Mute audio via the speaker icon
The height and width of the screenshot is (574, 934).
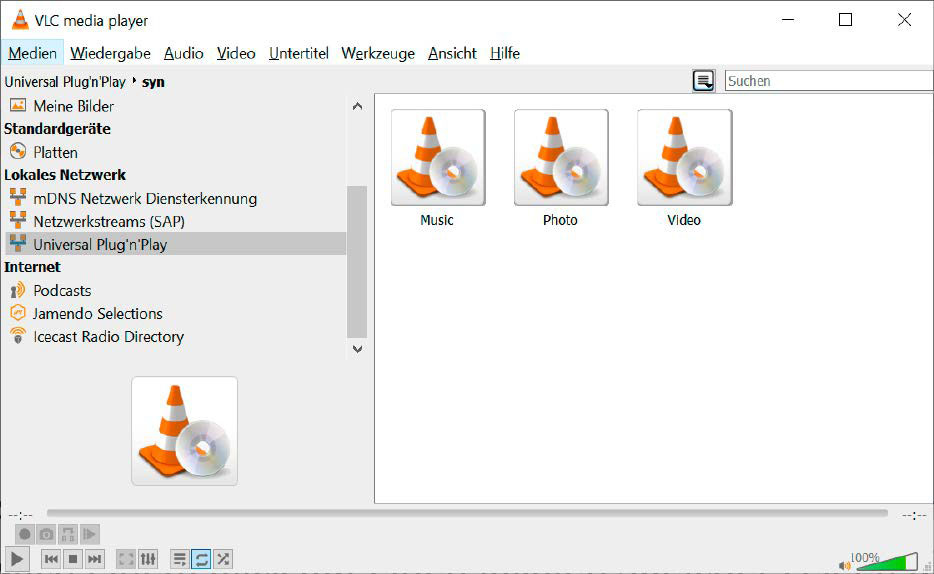tap(843, 565)
